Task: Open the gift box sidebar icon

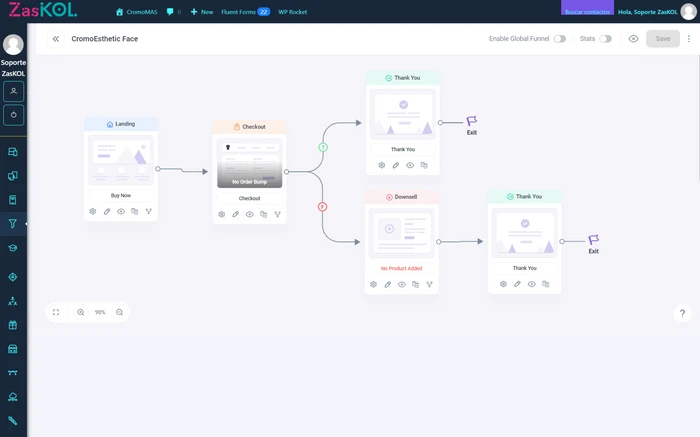Action: pos(12,325)
